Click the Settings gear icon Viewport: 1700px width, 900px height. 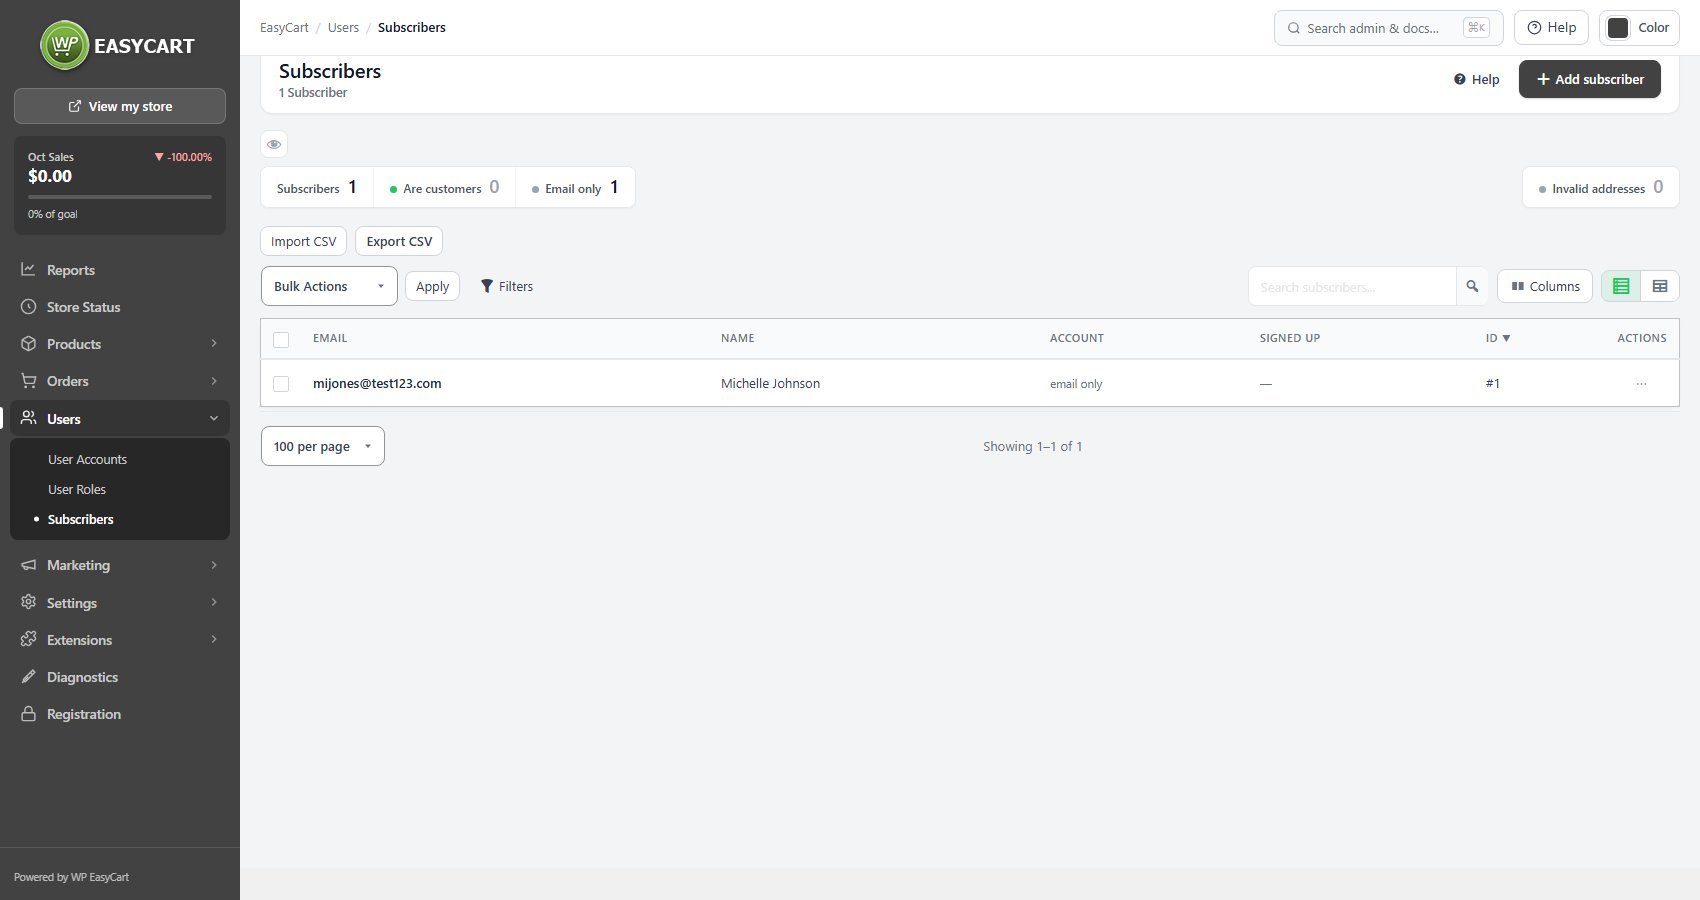(28, 602)
